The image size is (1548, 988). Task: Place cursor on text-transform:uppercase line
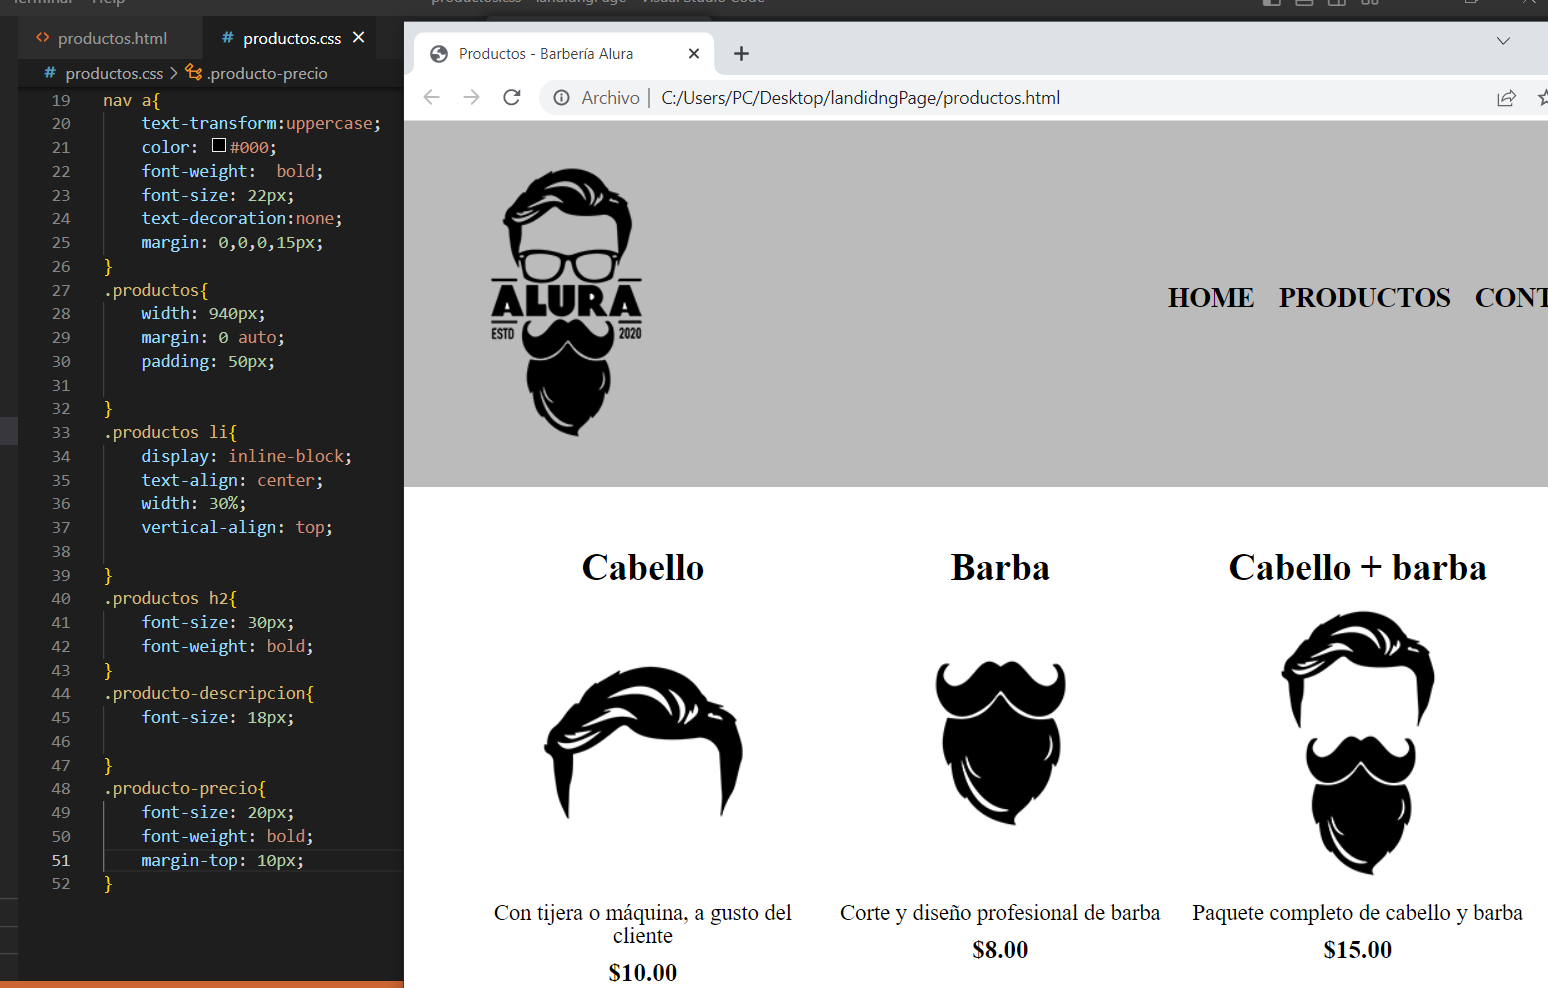click(261, 123)
